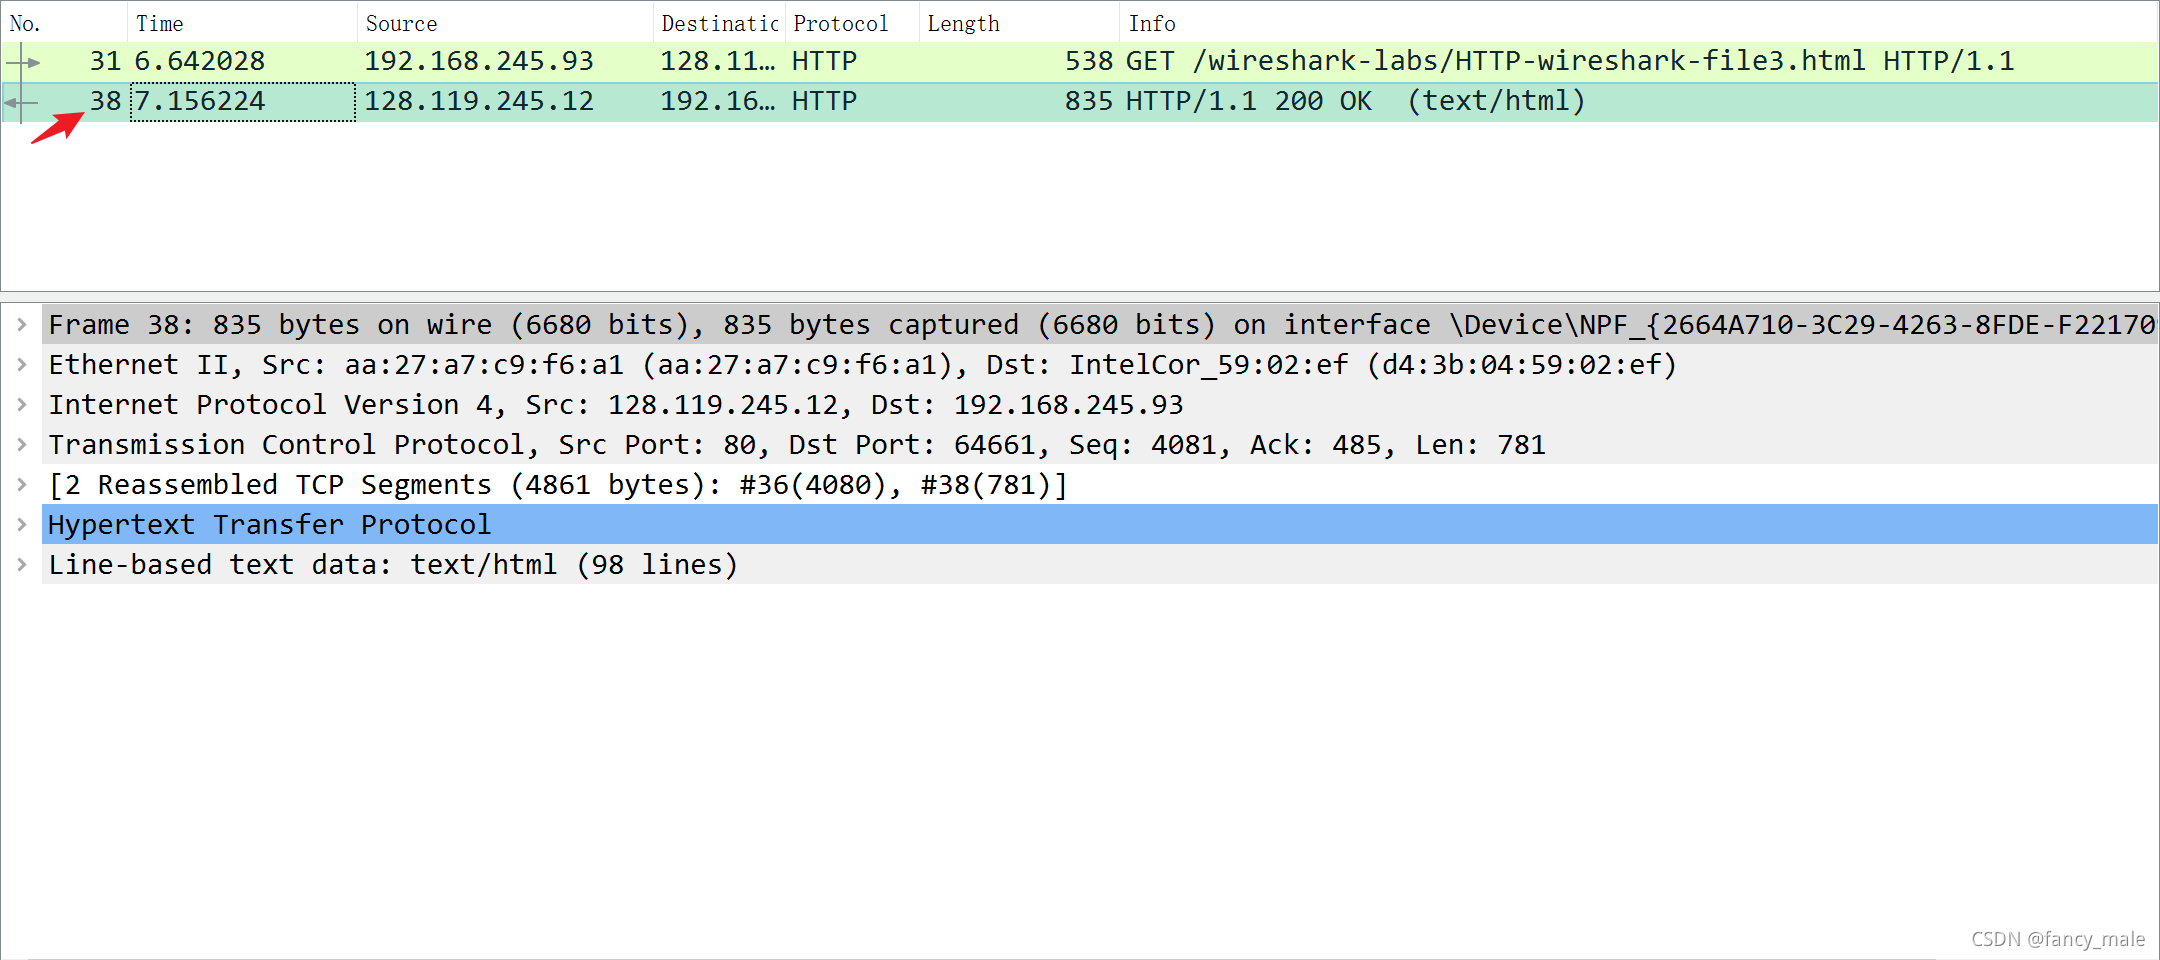Select packet 38 HTTP/1.1 200 OK row
This screenshot has width=2160, height=960.
coord(1080,102)
